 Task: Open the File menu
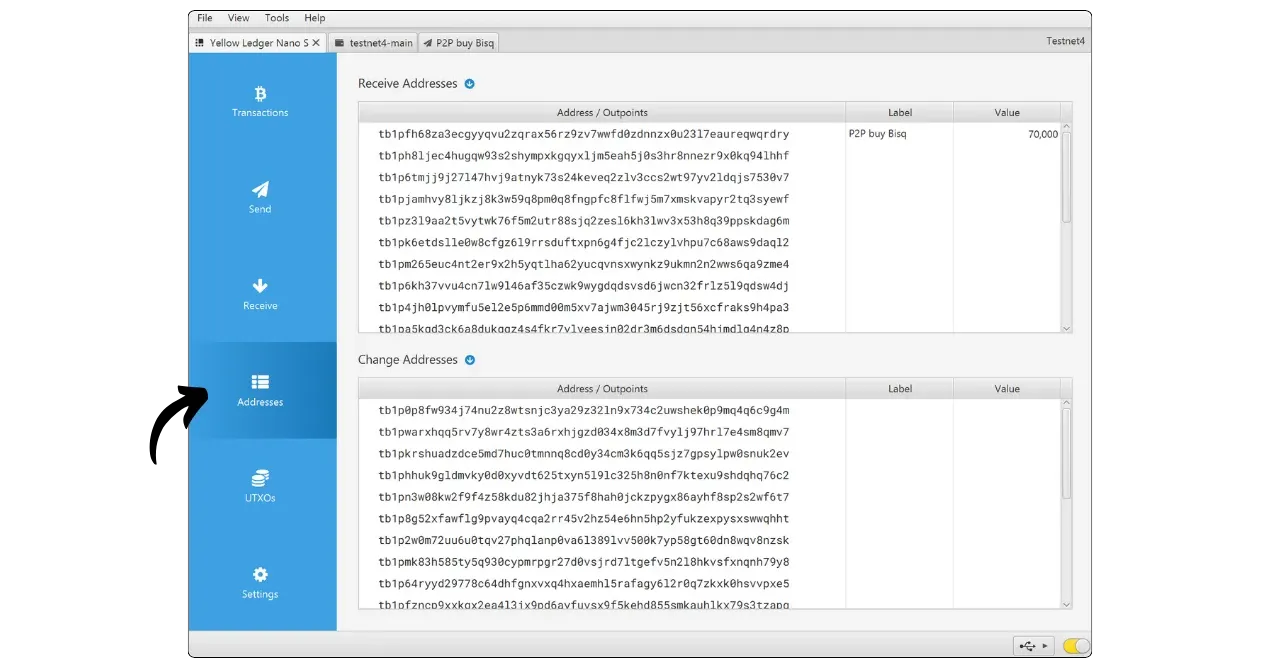205,18
